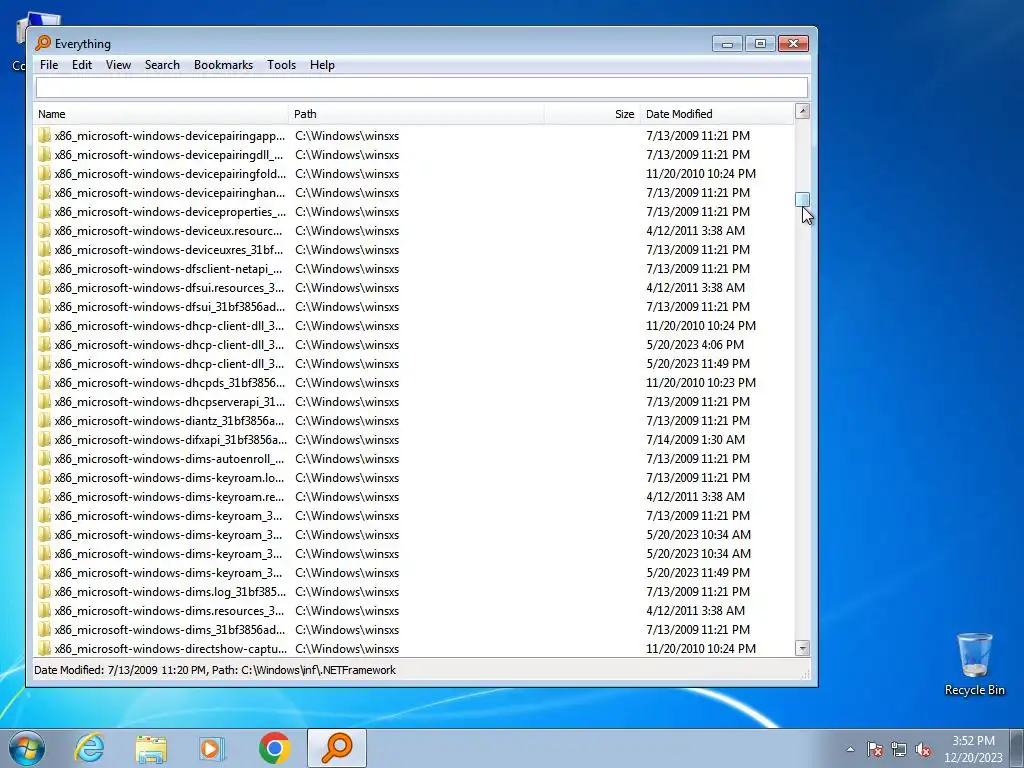Show hidden tray icons arrow

(x=850, y=749)
